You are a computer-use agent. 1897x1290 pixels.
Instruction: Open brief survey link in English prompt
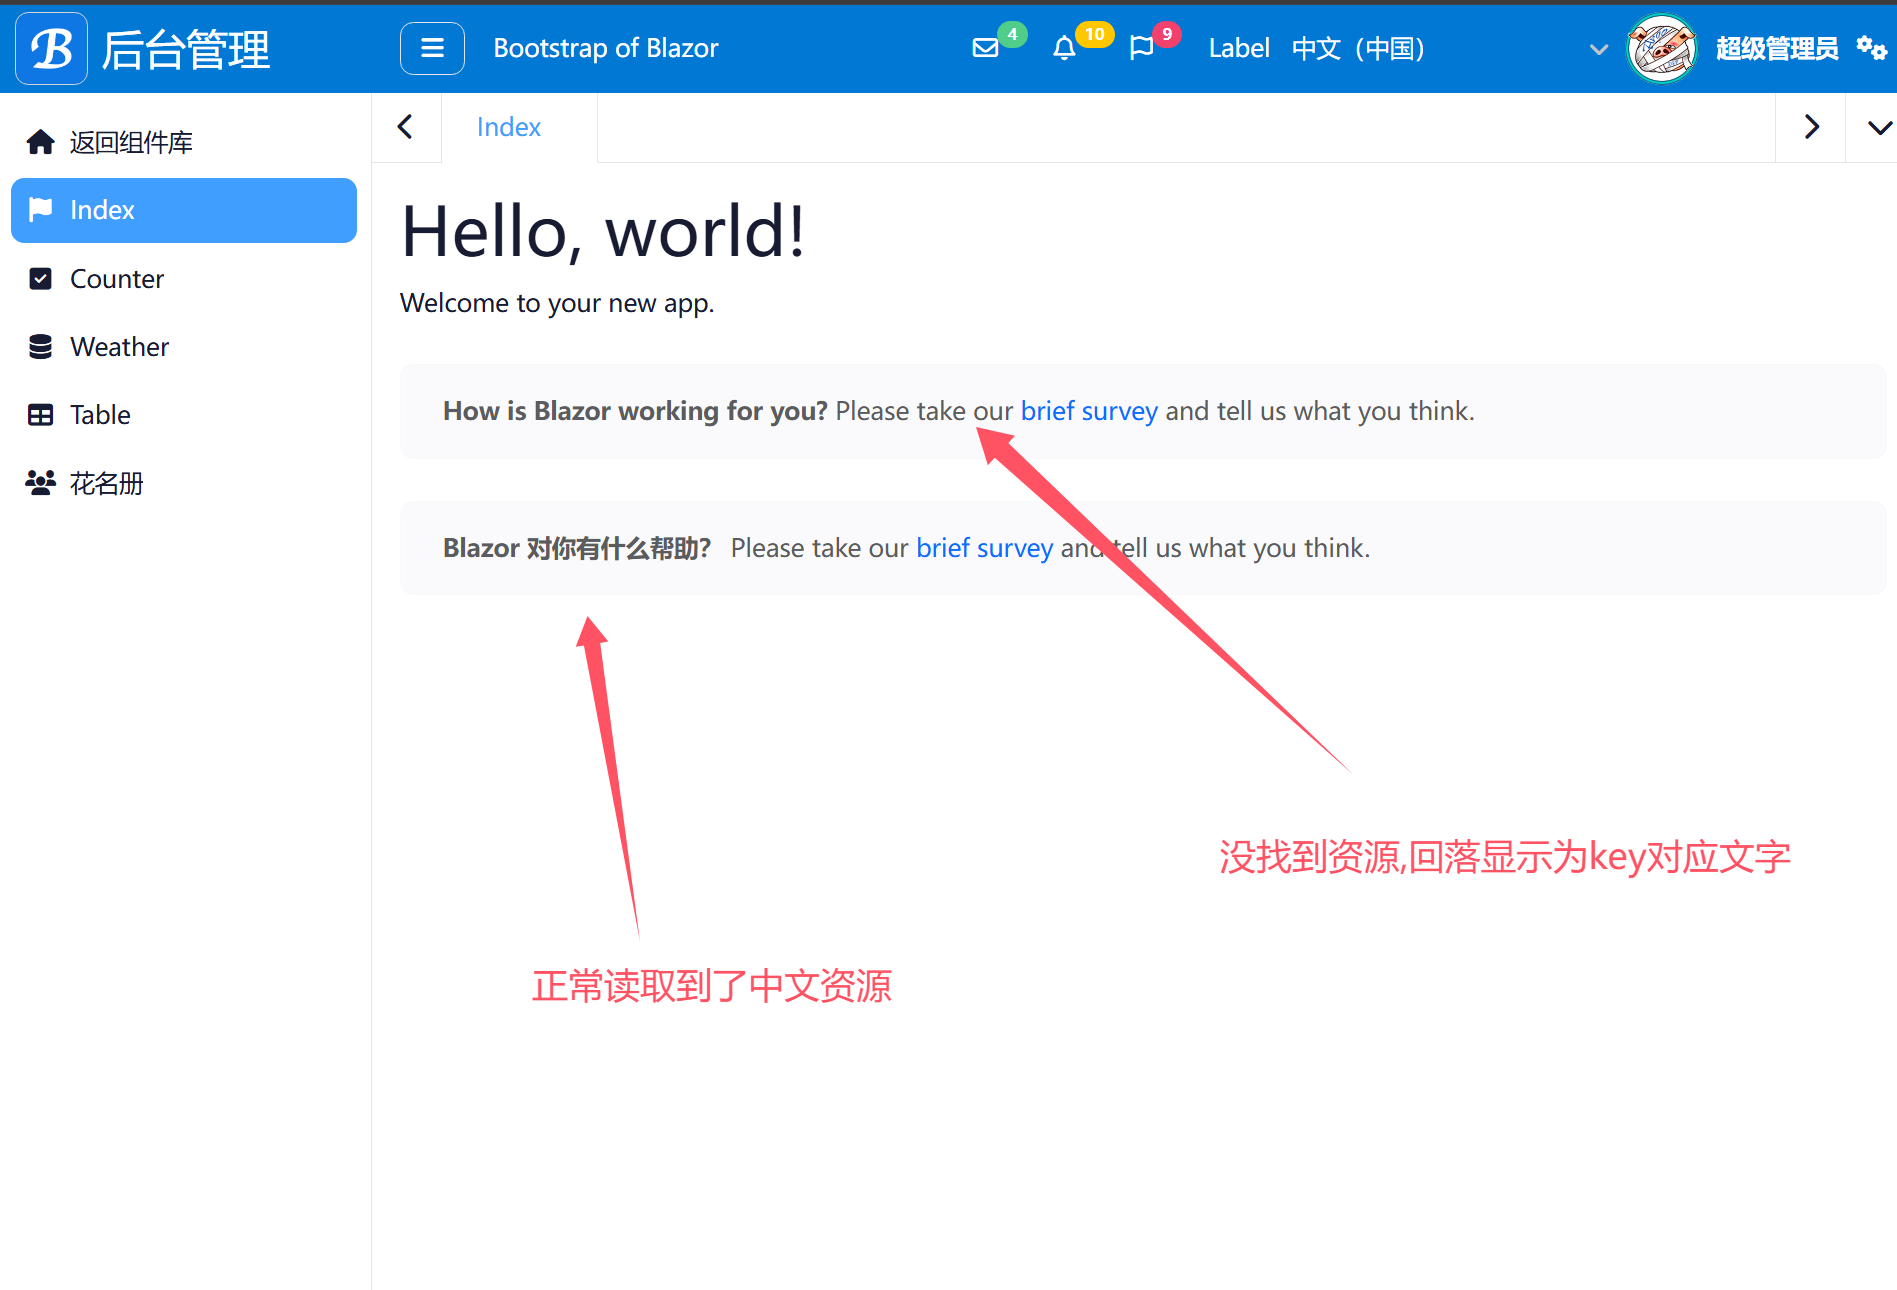(1089, 411)
